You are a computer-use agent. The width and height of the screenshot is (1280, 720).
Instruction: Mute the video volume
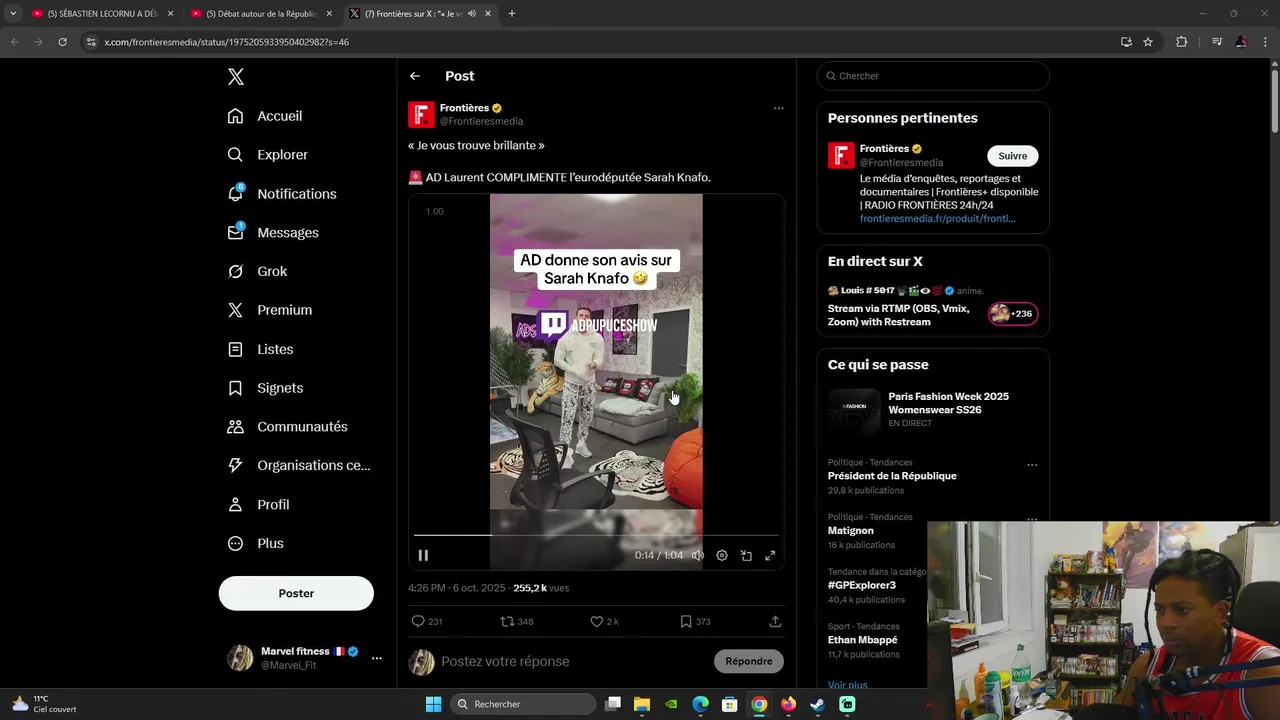(697, 555)
